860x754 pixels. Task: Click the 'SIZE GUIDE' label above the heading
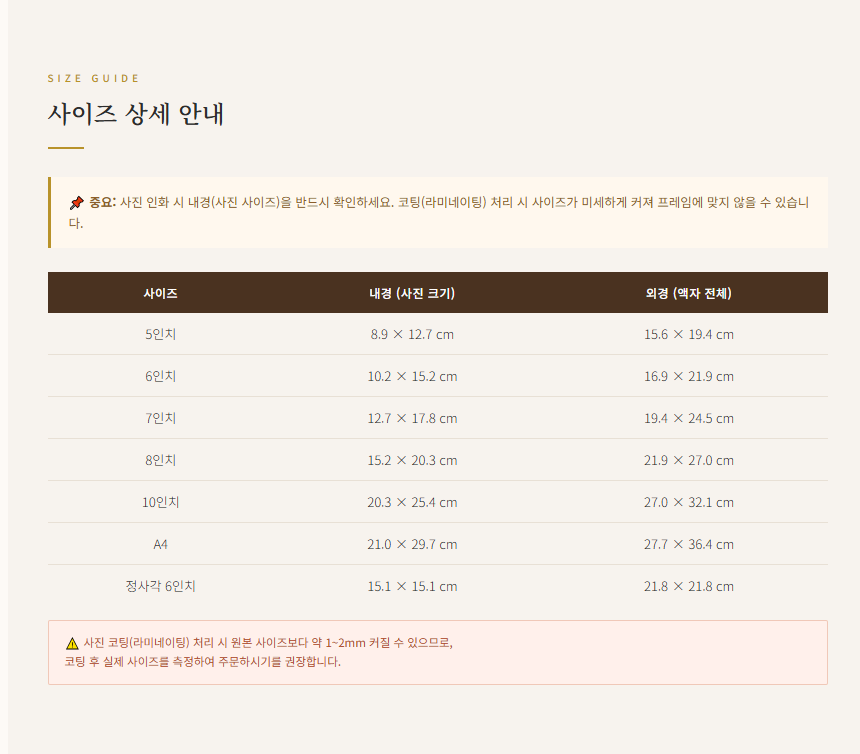tap(94, 78)
